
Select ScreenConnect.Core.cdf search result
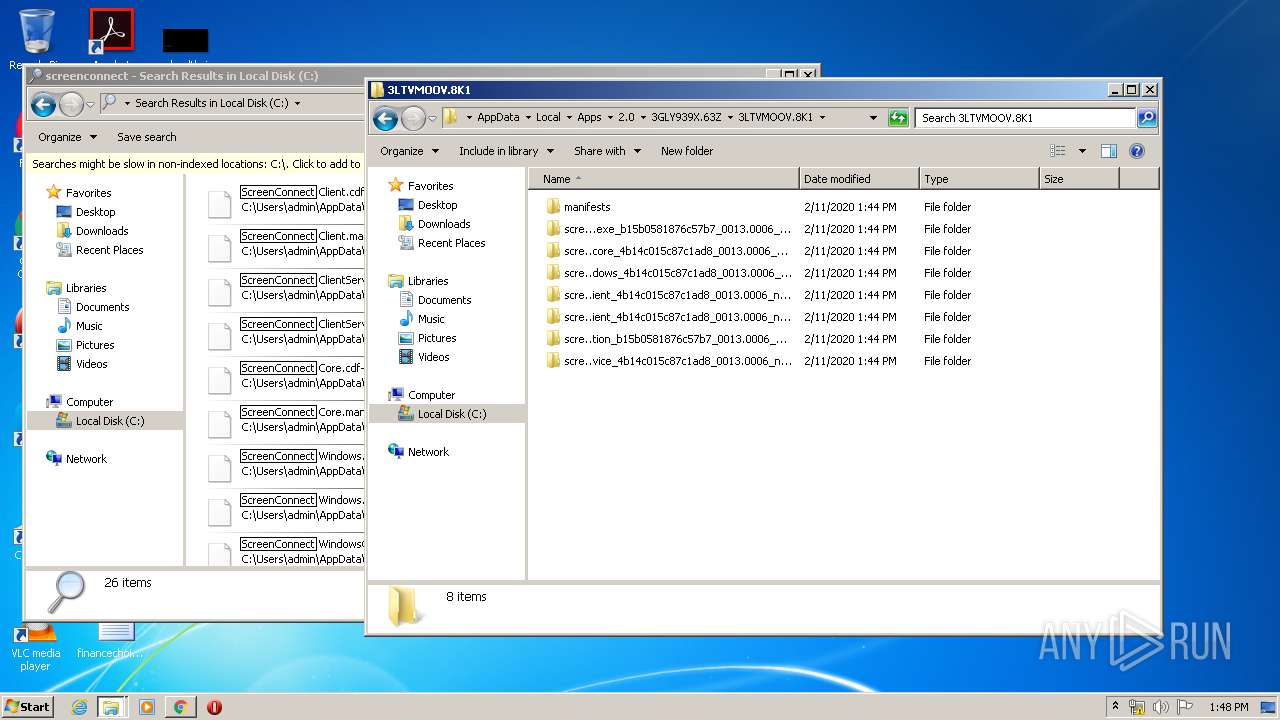(285, 375)
